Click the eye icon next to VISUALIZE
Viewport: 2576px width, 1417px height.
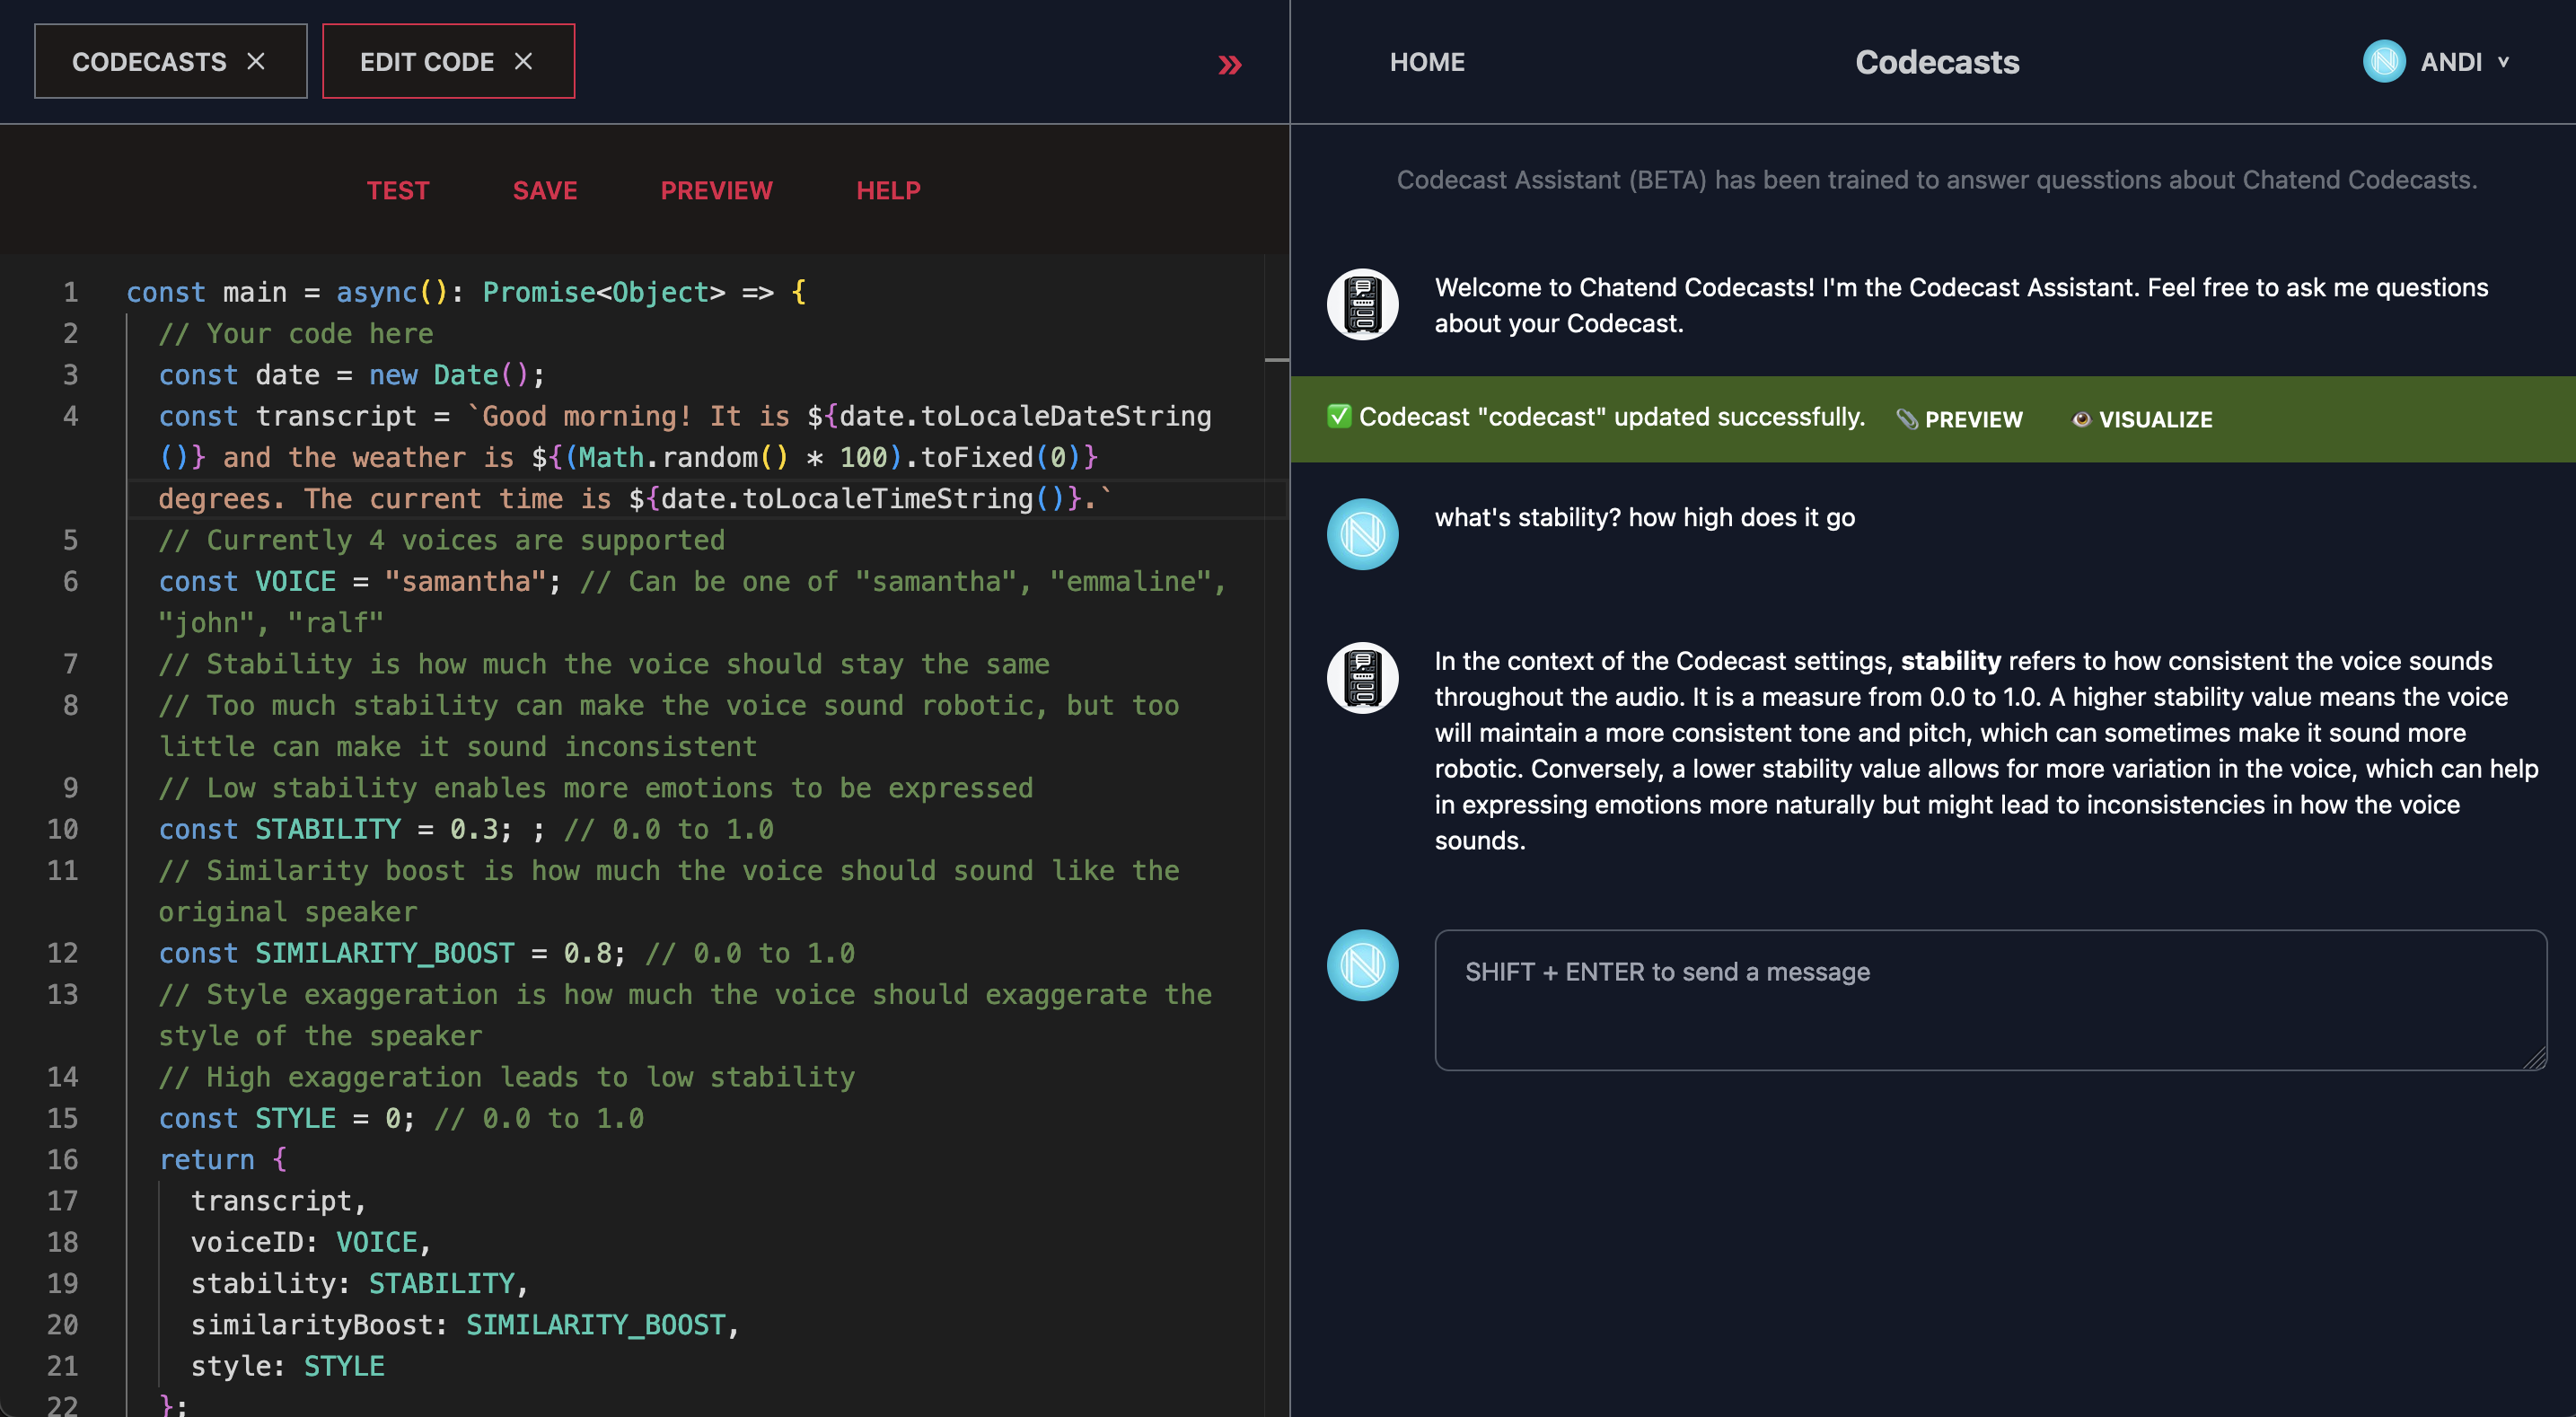(2081, 419)
